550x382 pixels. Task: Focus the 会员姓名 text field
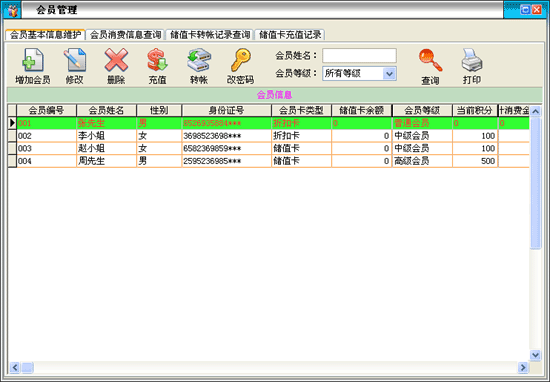pos(360,55)
